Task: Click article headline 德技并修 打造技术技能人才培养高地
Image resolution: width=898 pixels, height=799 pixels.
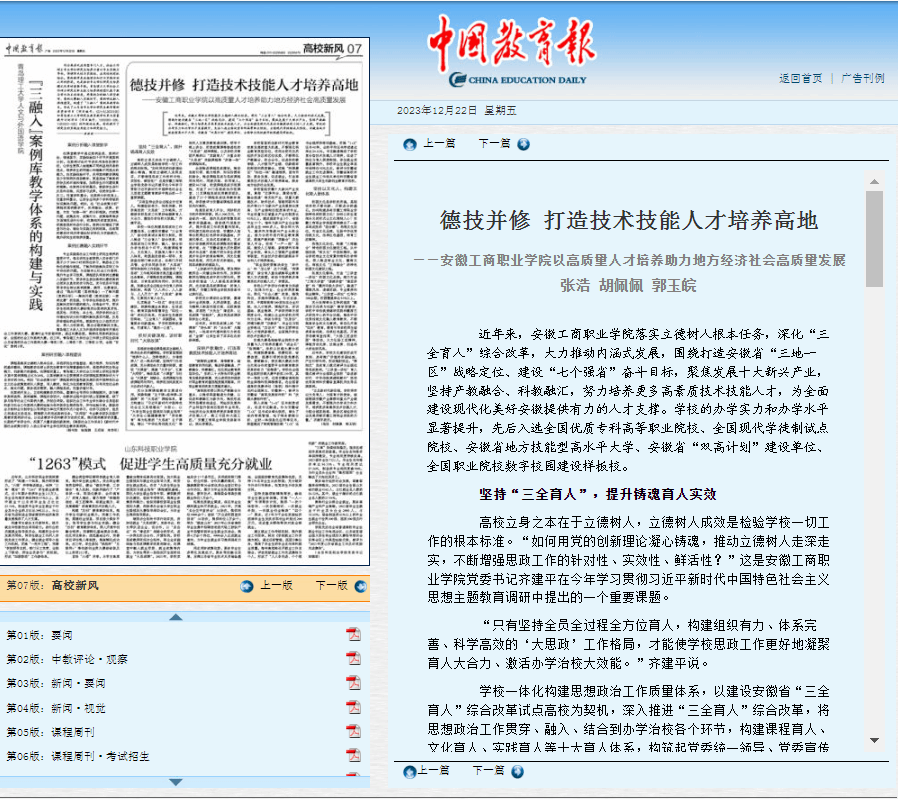Action: [x=629, y=221]
